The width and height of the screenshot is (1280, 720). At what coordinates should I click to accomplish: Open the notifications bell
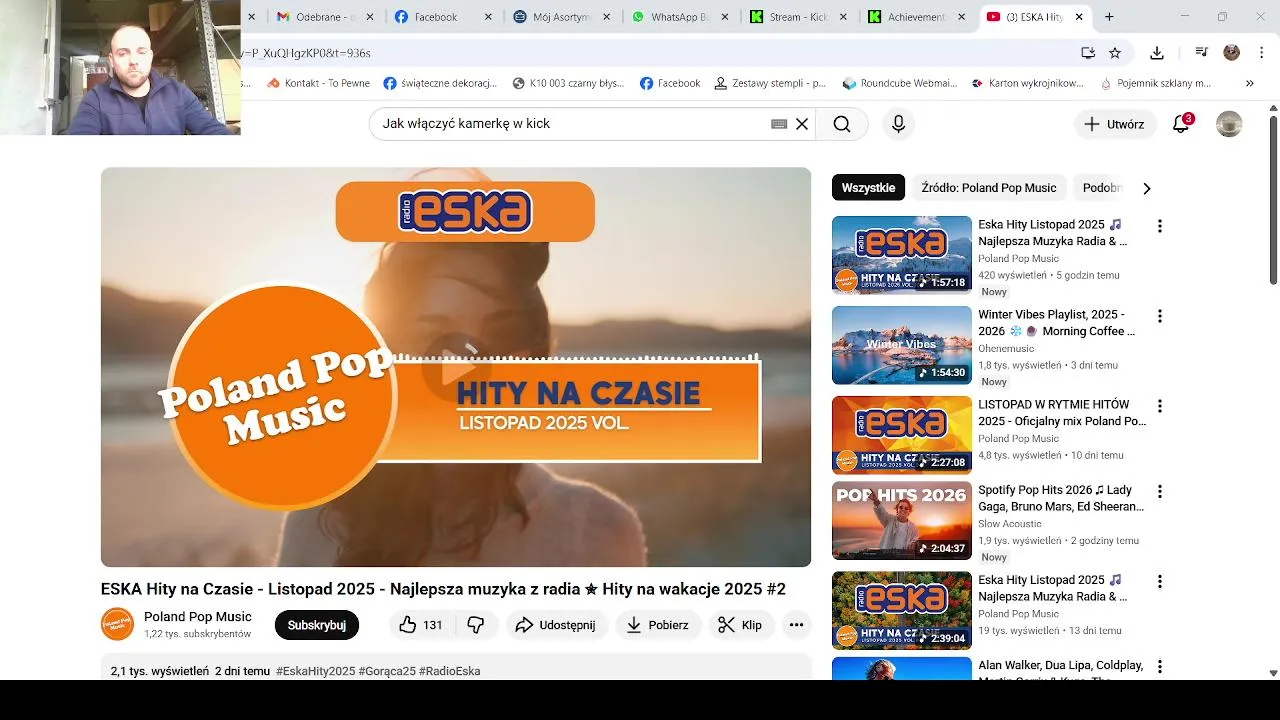coord(1181,124)
